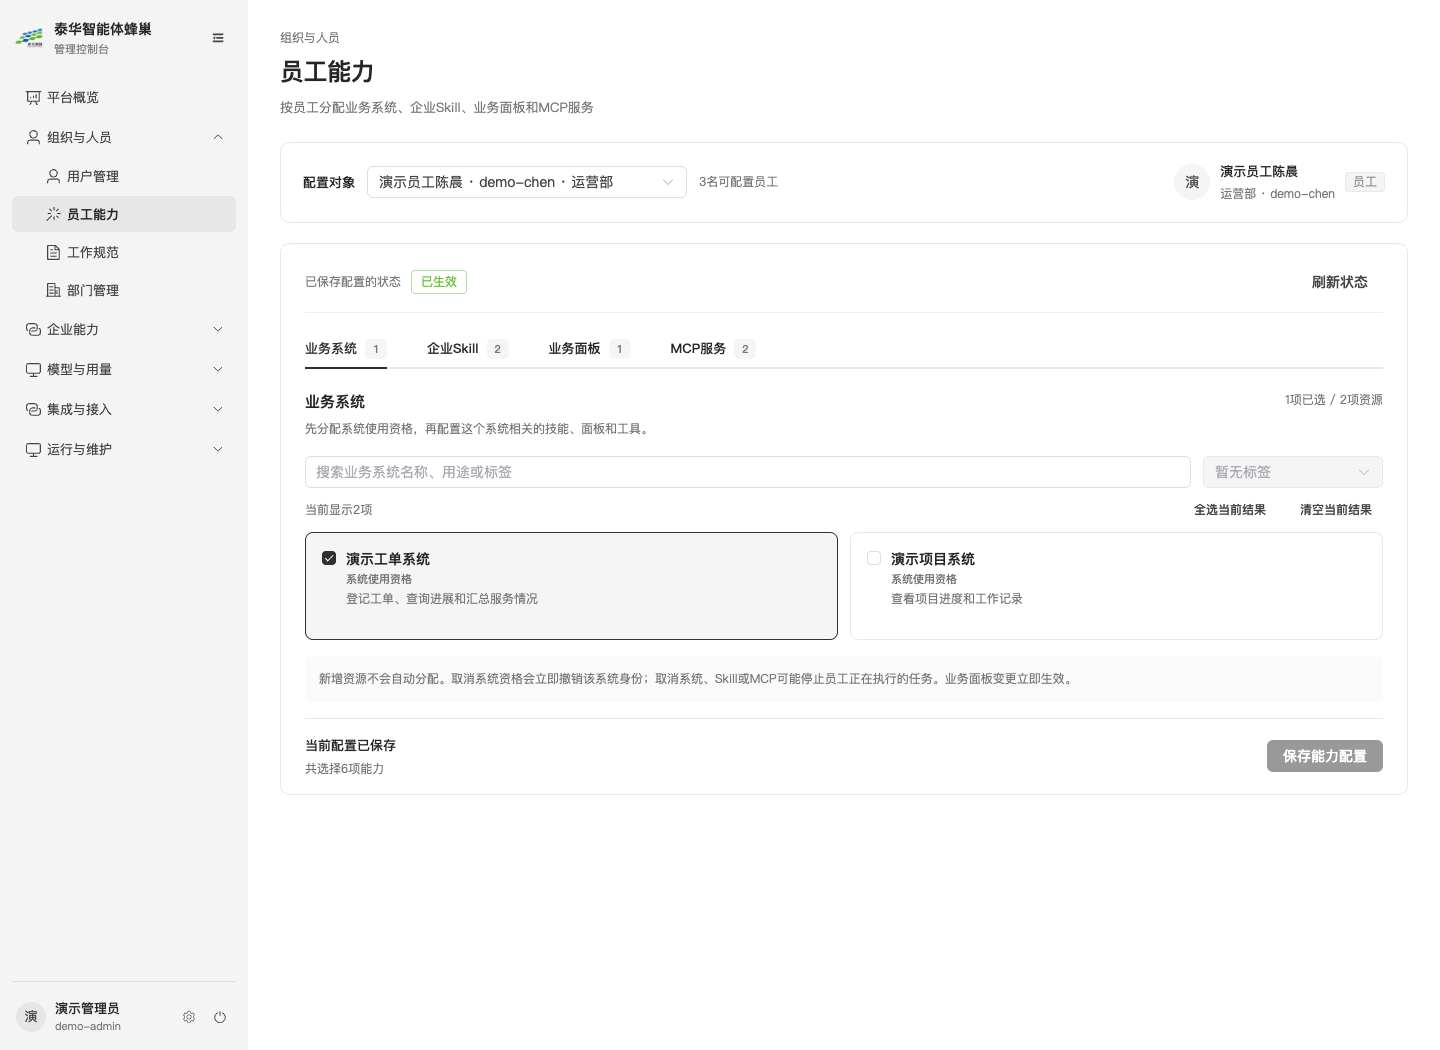Click the 工作规范 document icon
The image size is (1440, 1050).
click(53, 252)
